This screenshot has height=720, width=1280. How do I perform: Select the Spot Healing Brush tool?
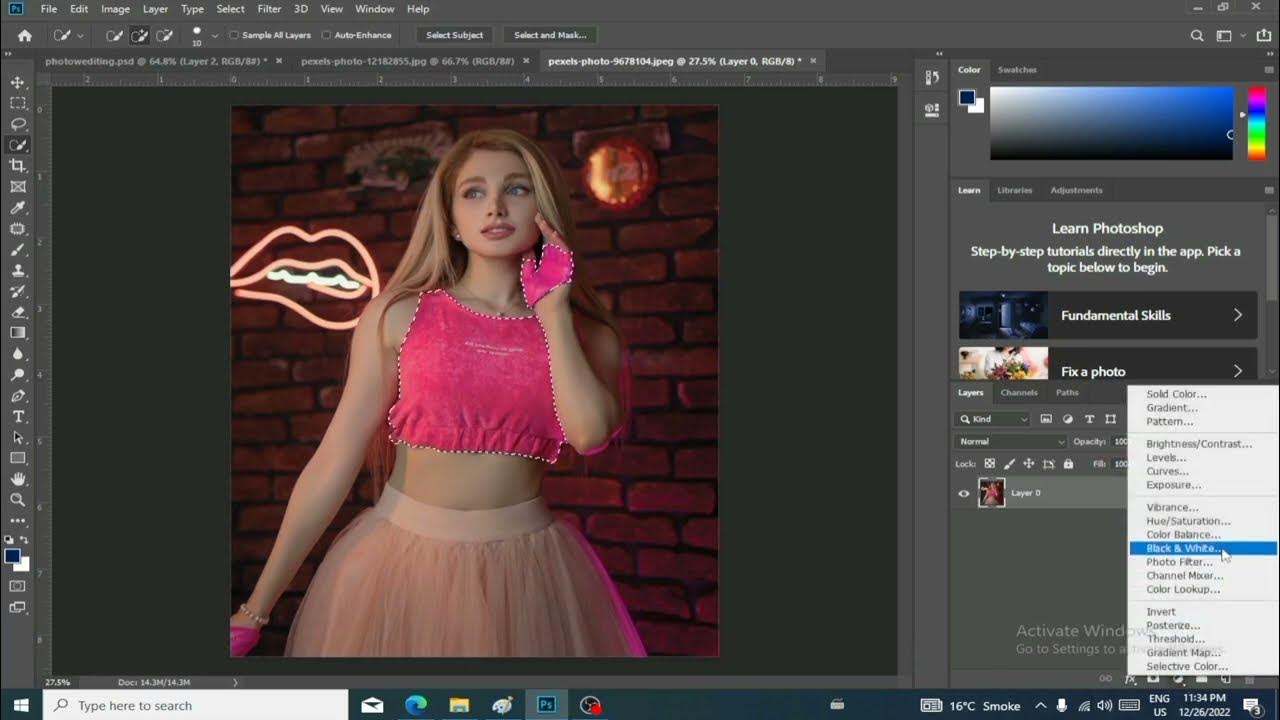(x=17, y=229)
